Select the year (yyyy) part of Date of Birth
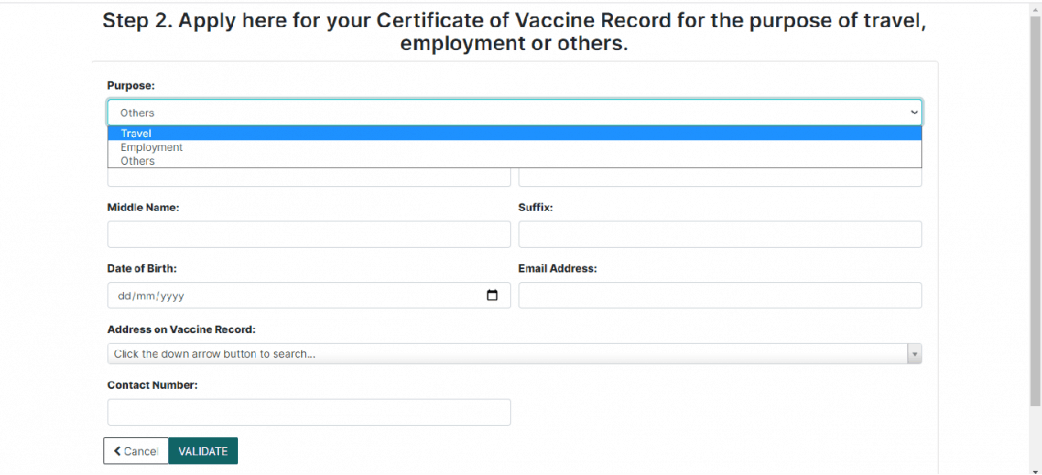Image resolution: width=1042 pixels, height=475 pixels. point(171,296)
